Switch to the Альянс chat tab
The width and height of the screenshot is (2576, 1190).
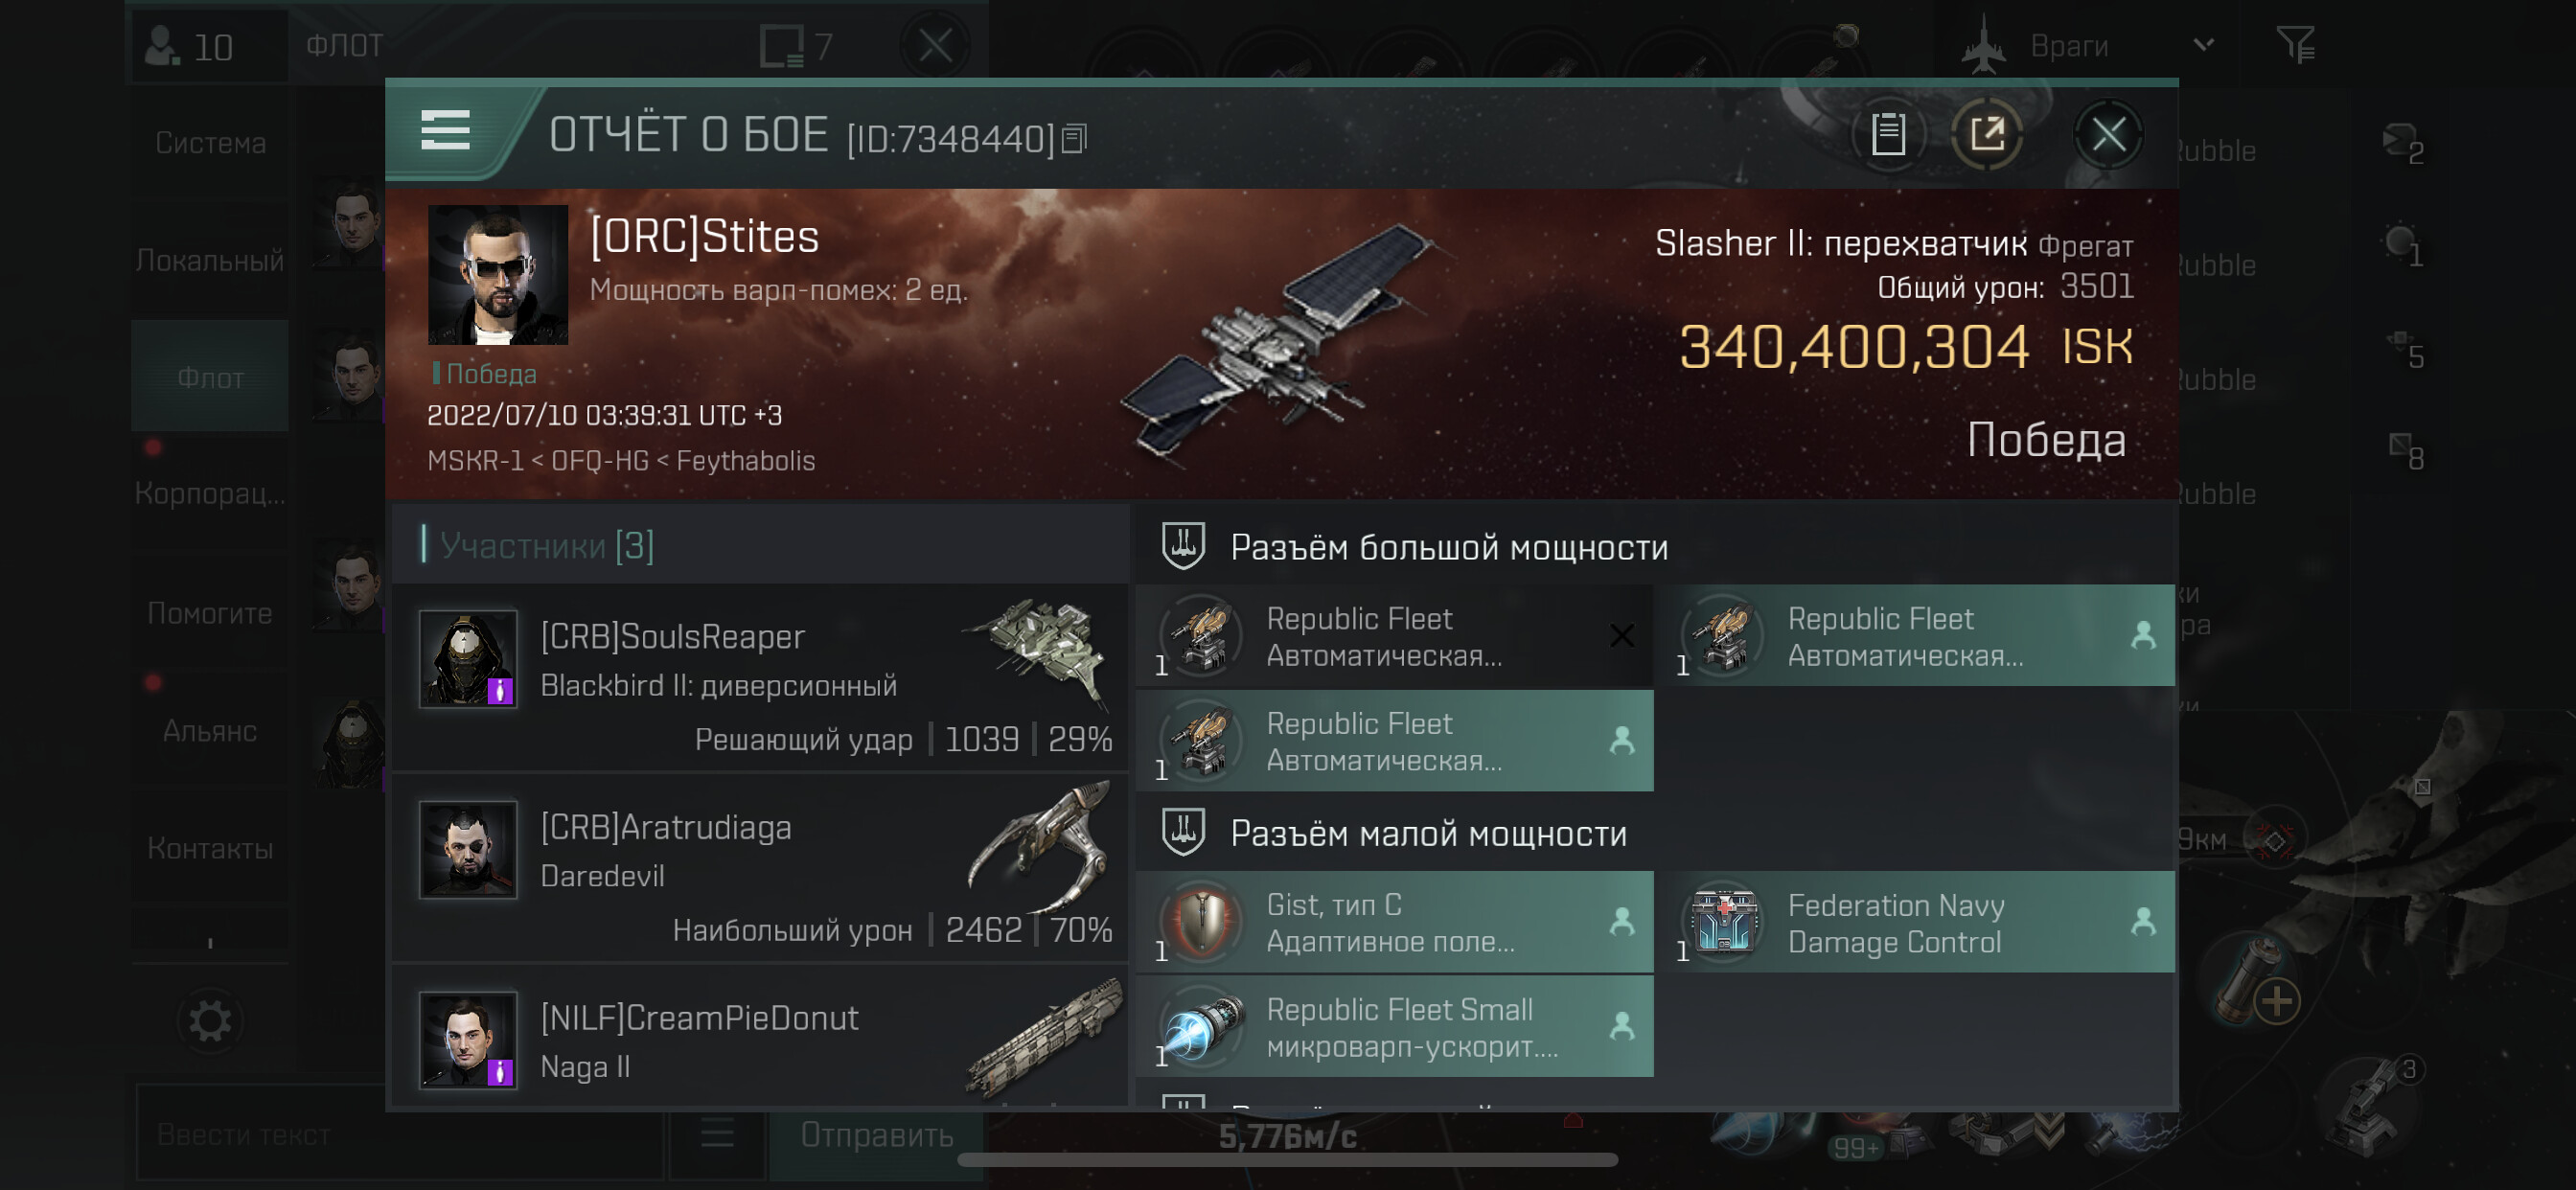click(210, 731)
